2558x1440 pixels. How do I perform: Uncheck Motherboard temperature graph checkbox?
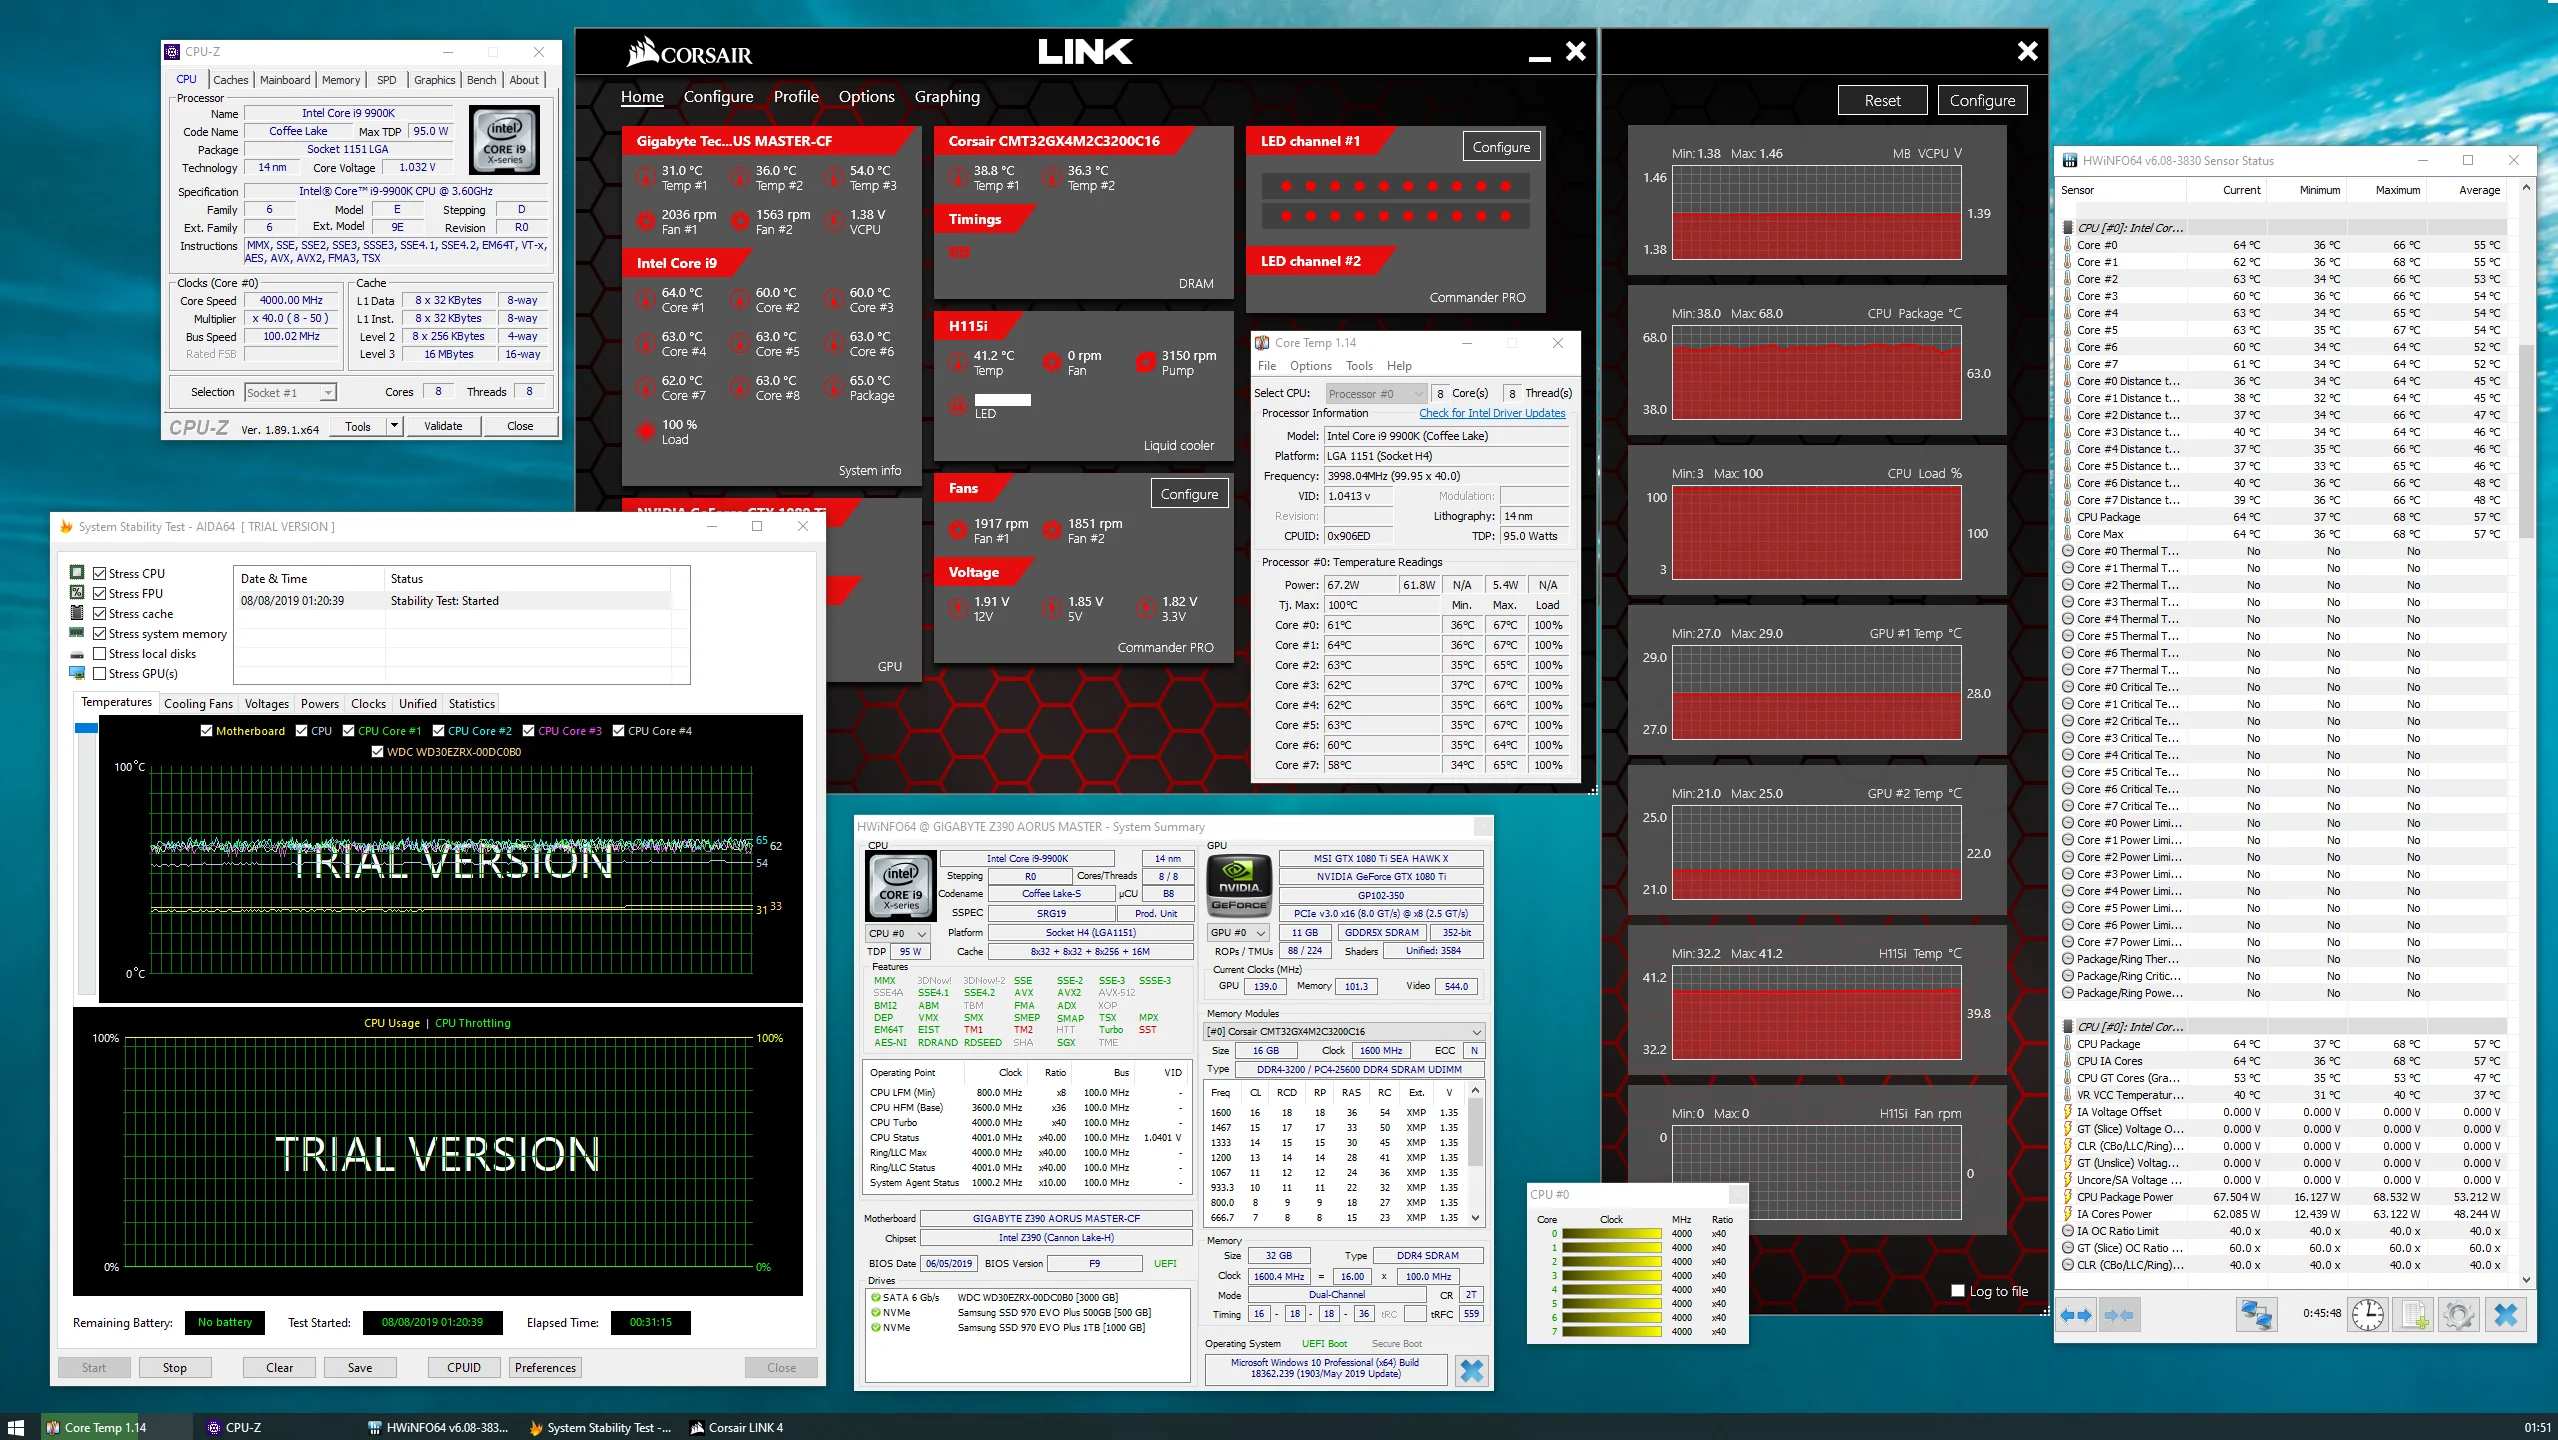206,730
